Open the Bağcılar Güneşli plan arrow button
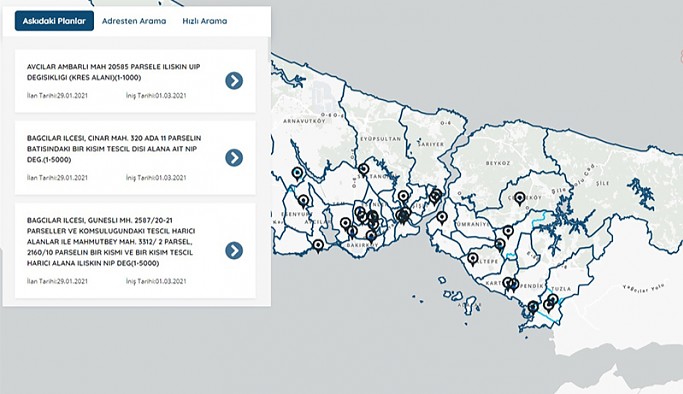The height and width of the screenshot is (394, 683). click(x=234, y=250)
